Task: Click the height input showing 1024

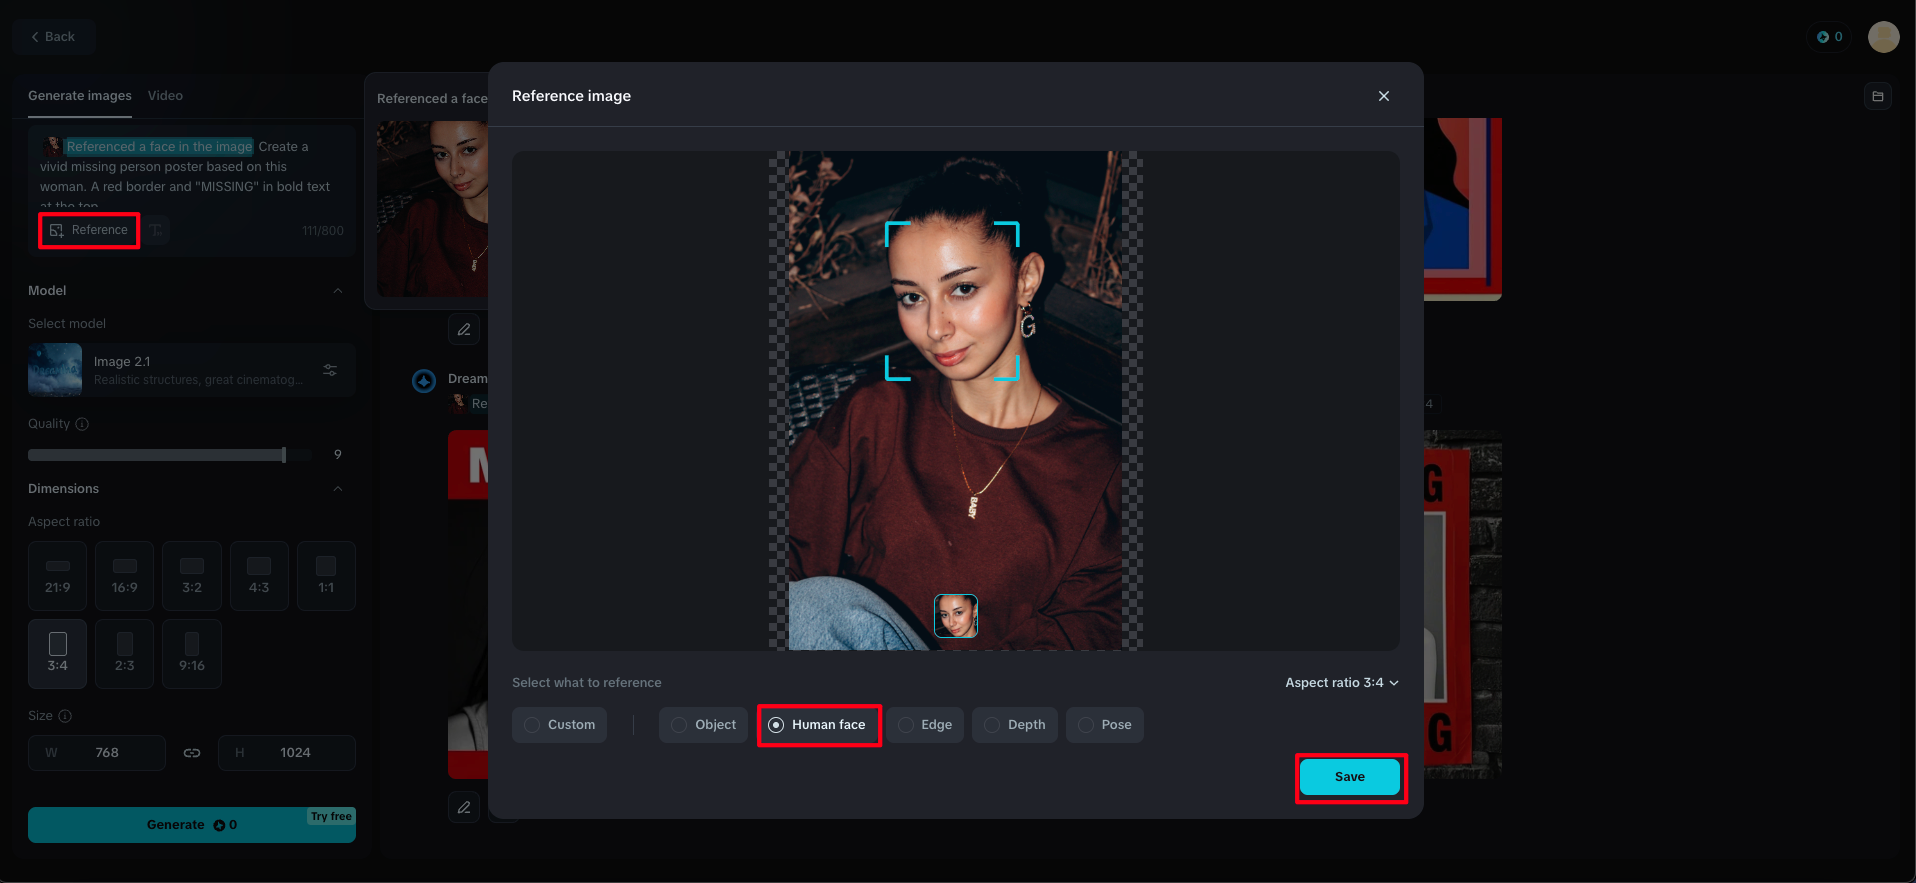Action: [287, 753]
